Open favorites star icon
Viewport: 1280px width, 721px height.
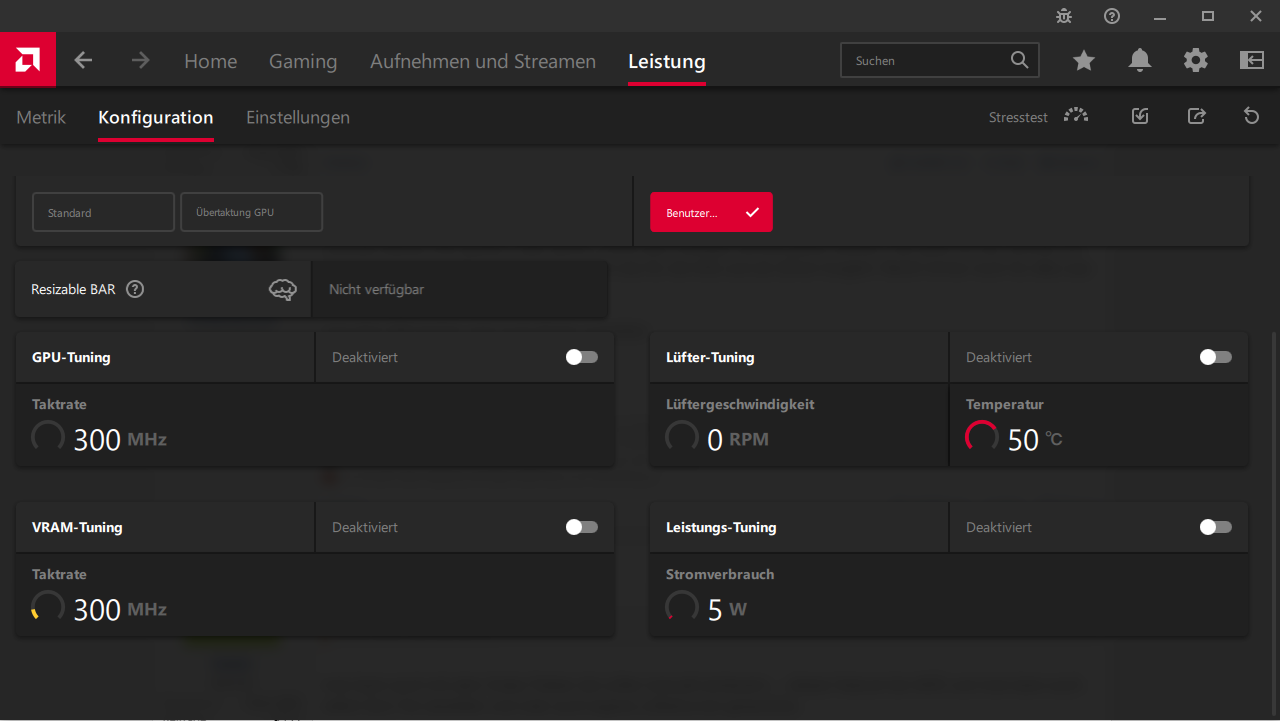tap(1084, 61)
